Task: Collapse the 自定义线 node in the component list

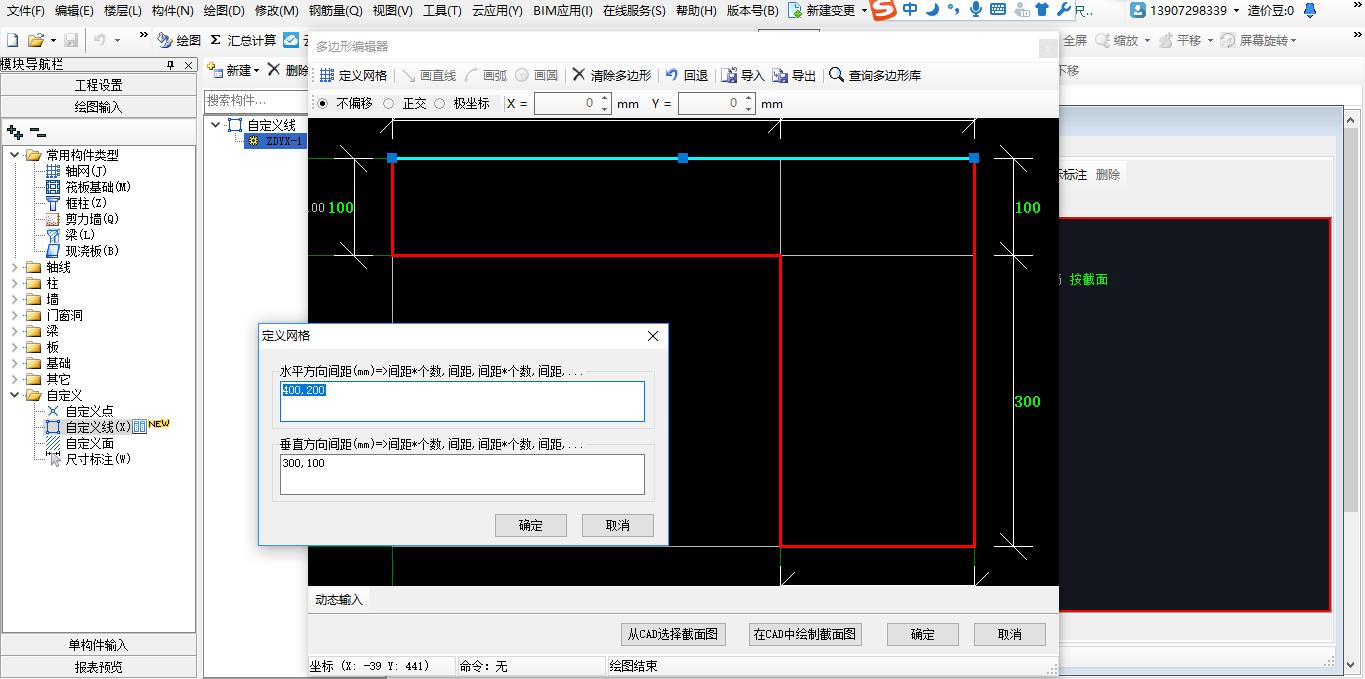Action: click(217, 125)
